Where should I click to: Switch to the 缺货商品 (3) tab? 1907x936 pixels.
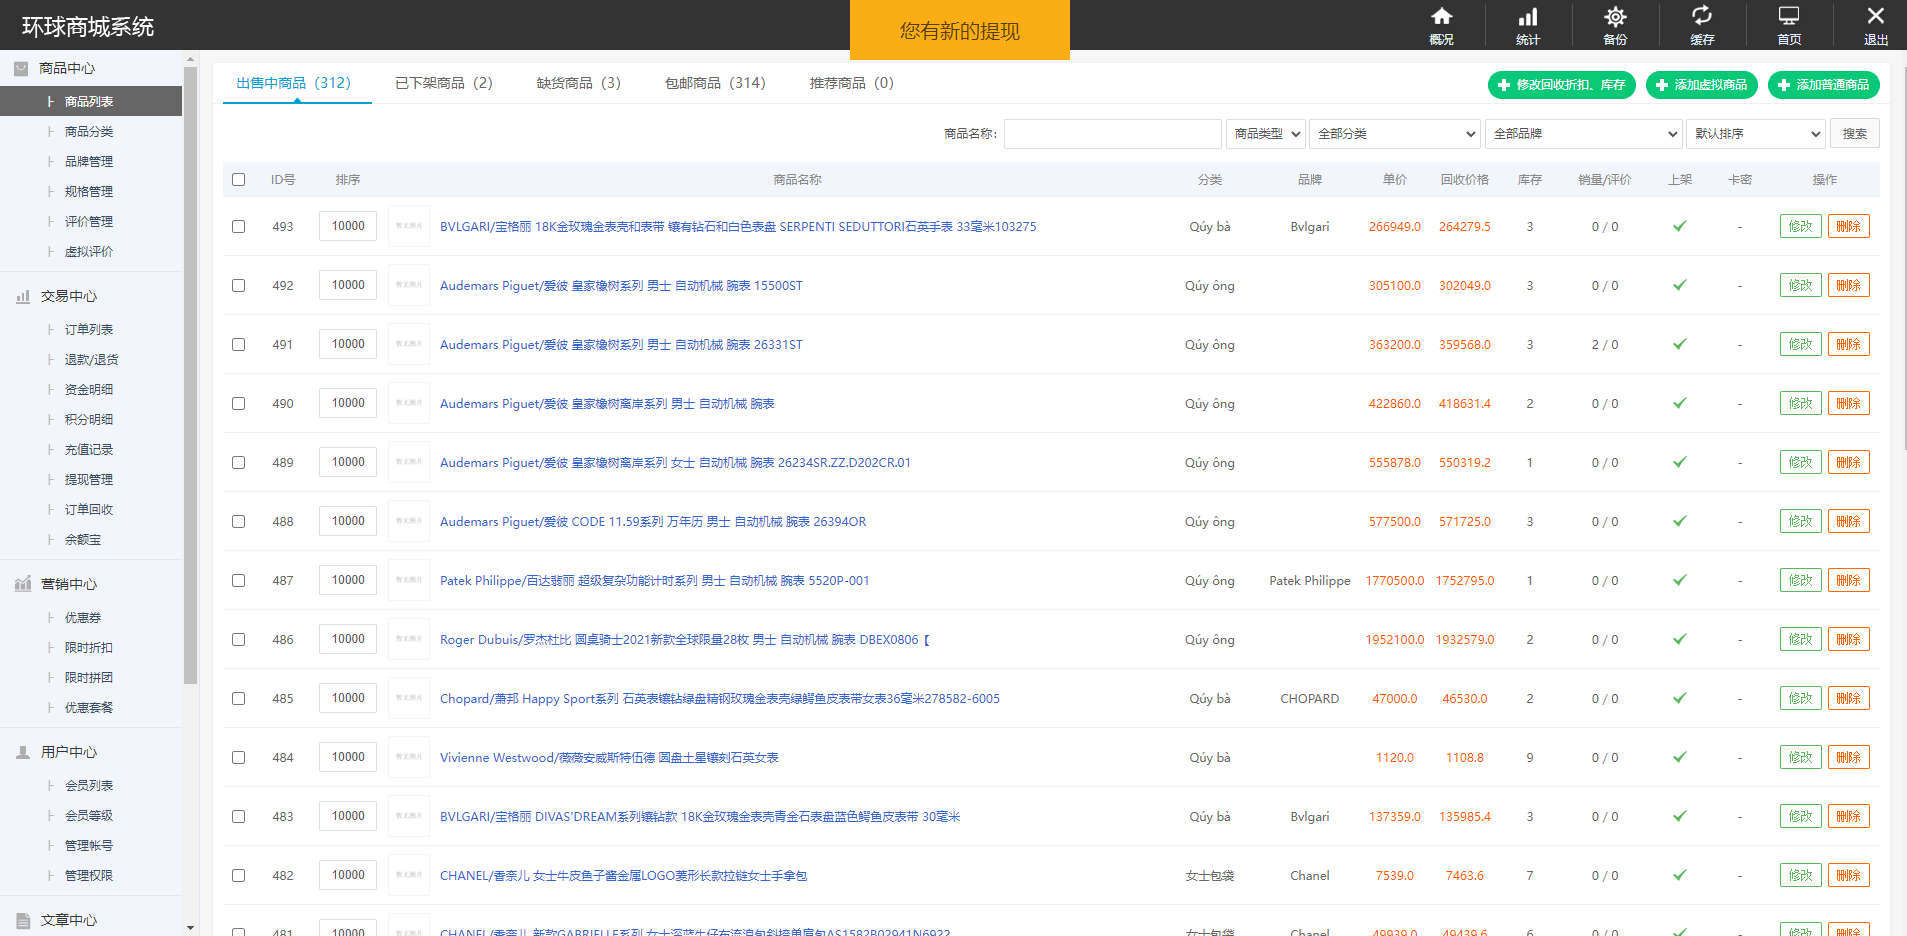tap(579, 83)
